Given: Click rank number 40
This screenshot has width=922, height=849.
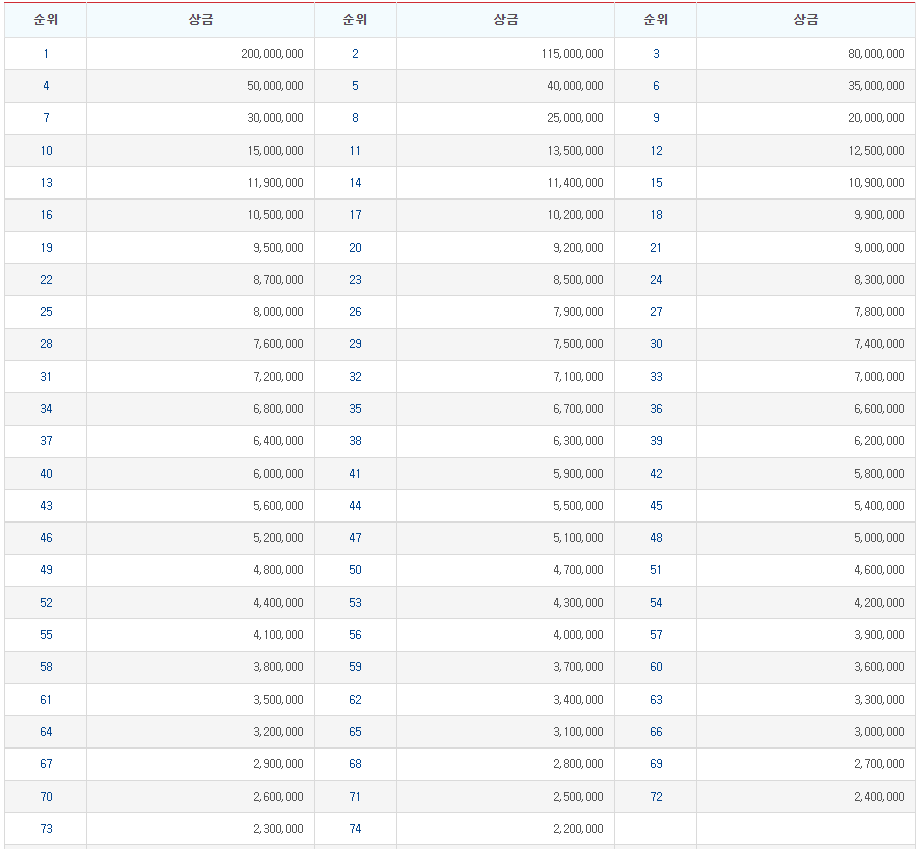Looking at the screenshot, I should 46,473.
